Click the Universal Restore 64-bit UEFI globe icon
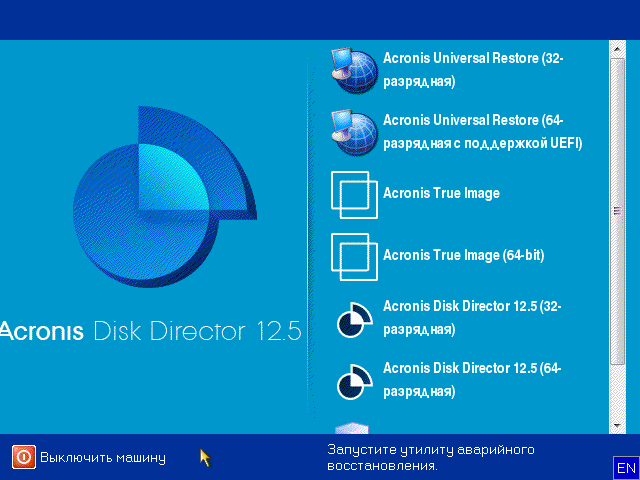Viewport: 640px width, 480px height. [x=353, y=131]
